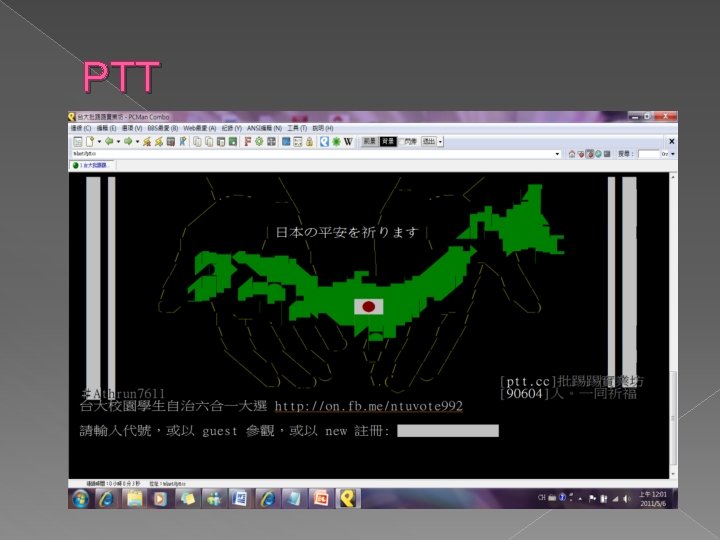This screenshot has height=540, width=720.
Task: Click the second yellow lightning reconnect icon
Action: [159, 141]
